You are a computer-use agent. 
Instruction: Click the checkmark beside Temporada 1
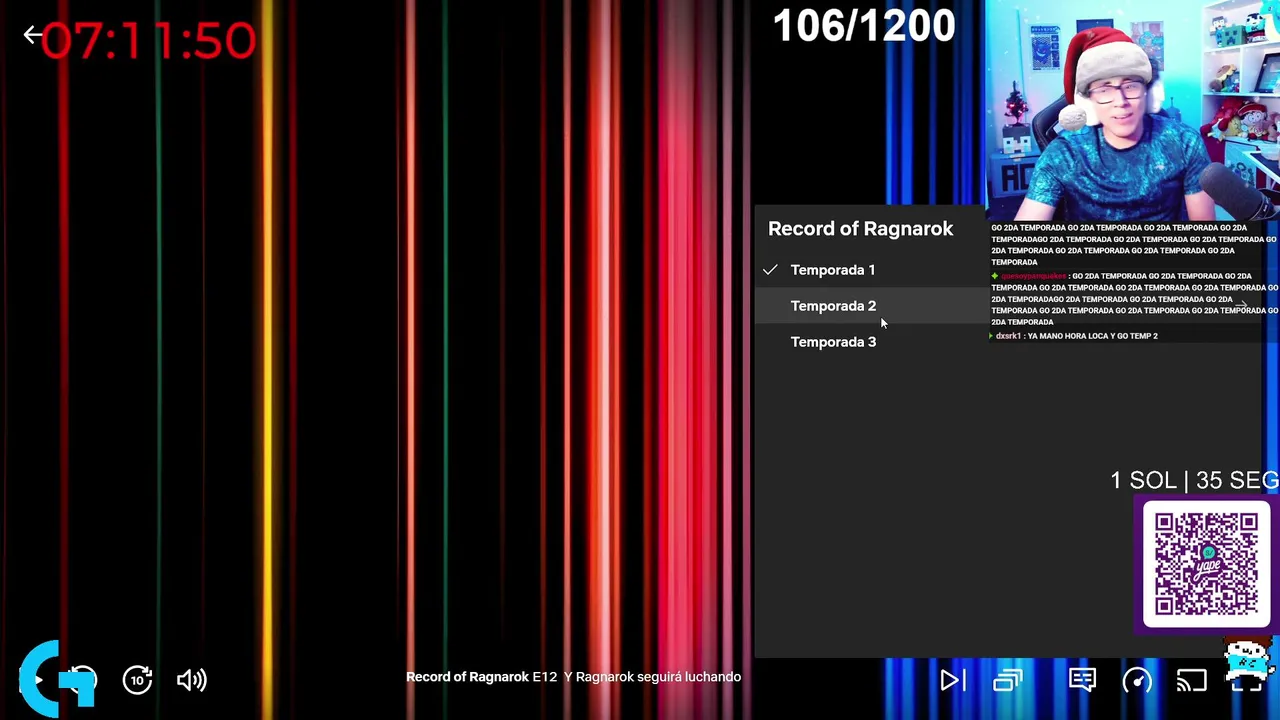click(x=770, y=270)
